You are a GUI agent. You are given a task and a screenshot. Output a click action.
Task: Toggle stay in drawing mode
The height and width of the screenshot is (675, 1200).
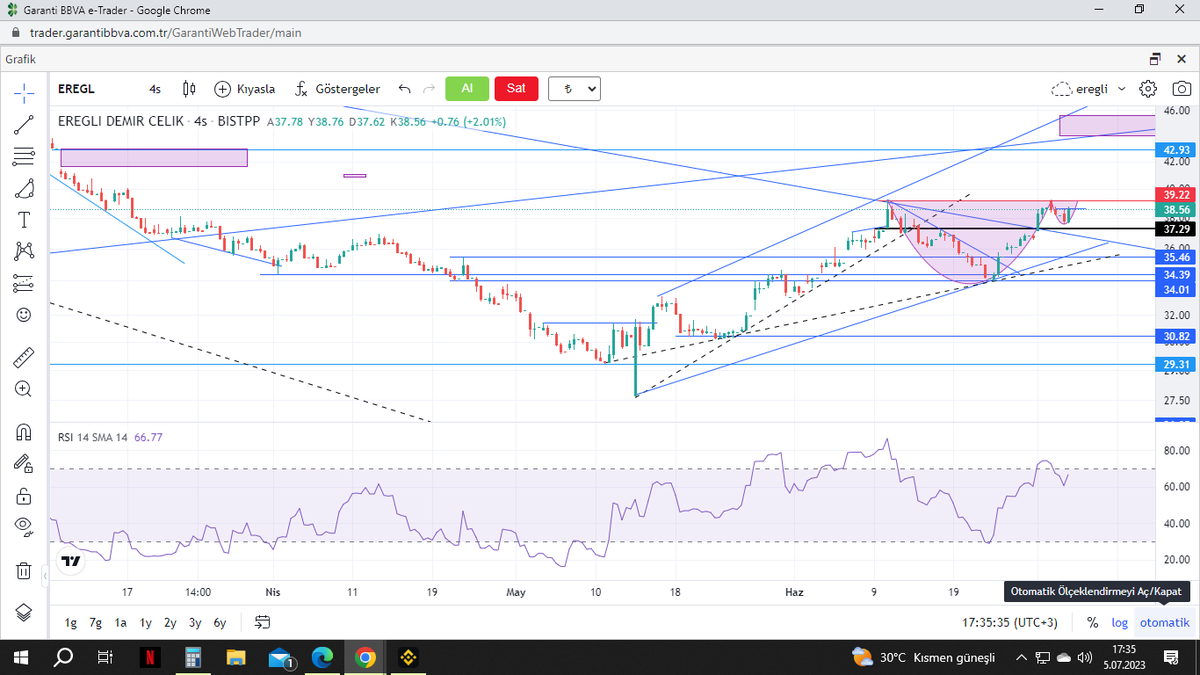tap(24, 463)
